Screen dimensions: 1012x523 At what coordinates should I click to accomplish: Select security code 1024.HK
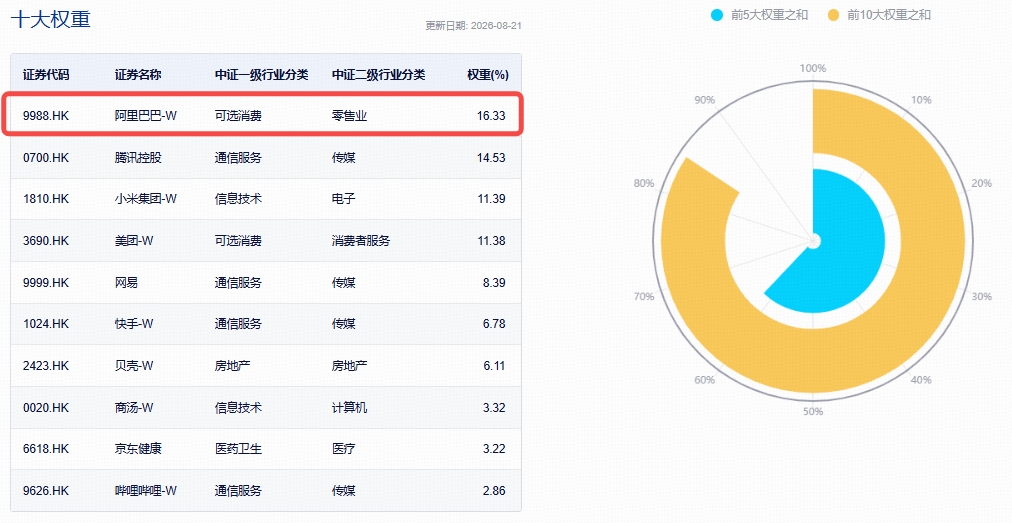coord(46,324)
